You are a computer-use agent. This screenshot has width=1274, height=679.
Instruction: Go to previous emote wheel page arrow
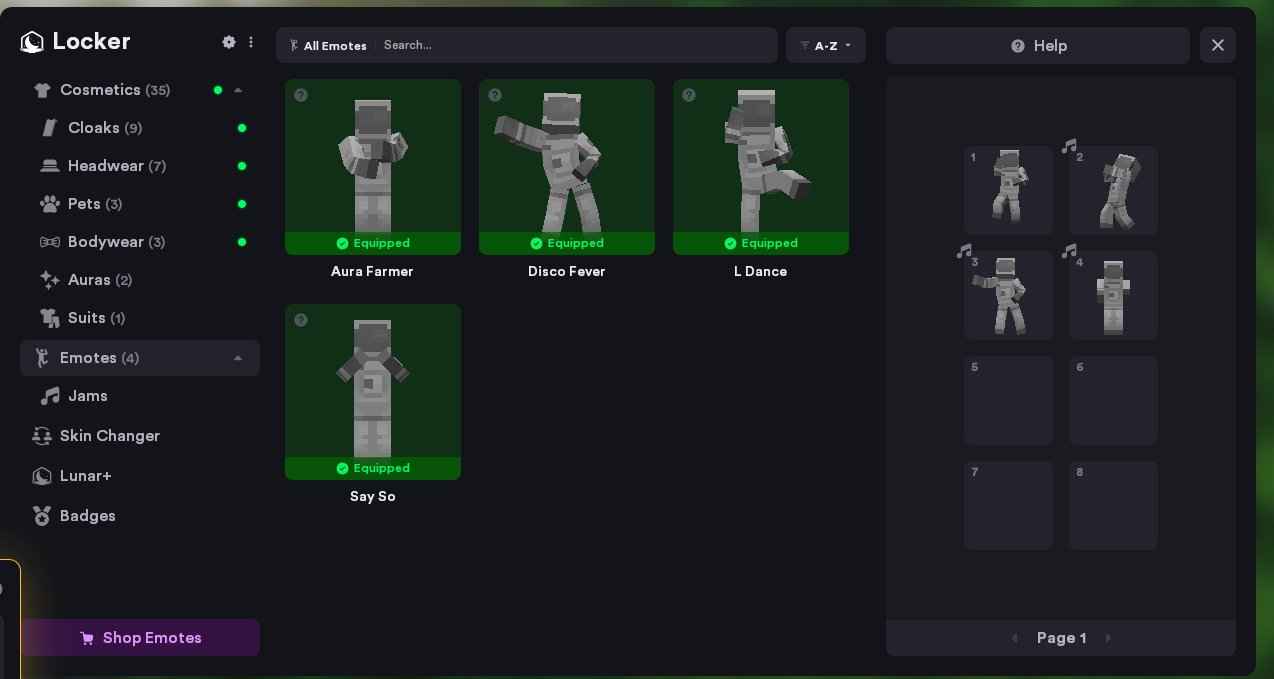click(x=1015, y=638)
